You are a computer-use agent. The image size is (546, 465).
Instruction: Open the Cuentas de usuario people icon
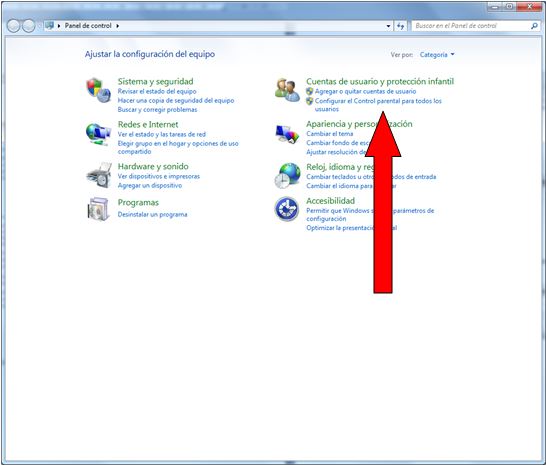tap(287, 90)
